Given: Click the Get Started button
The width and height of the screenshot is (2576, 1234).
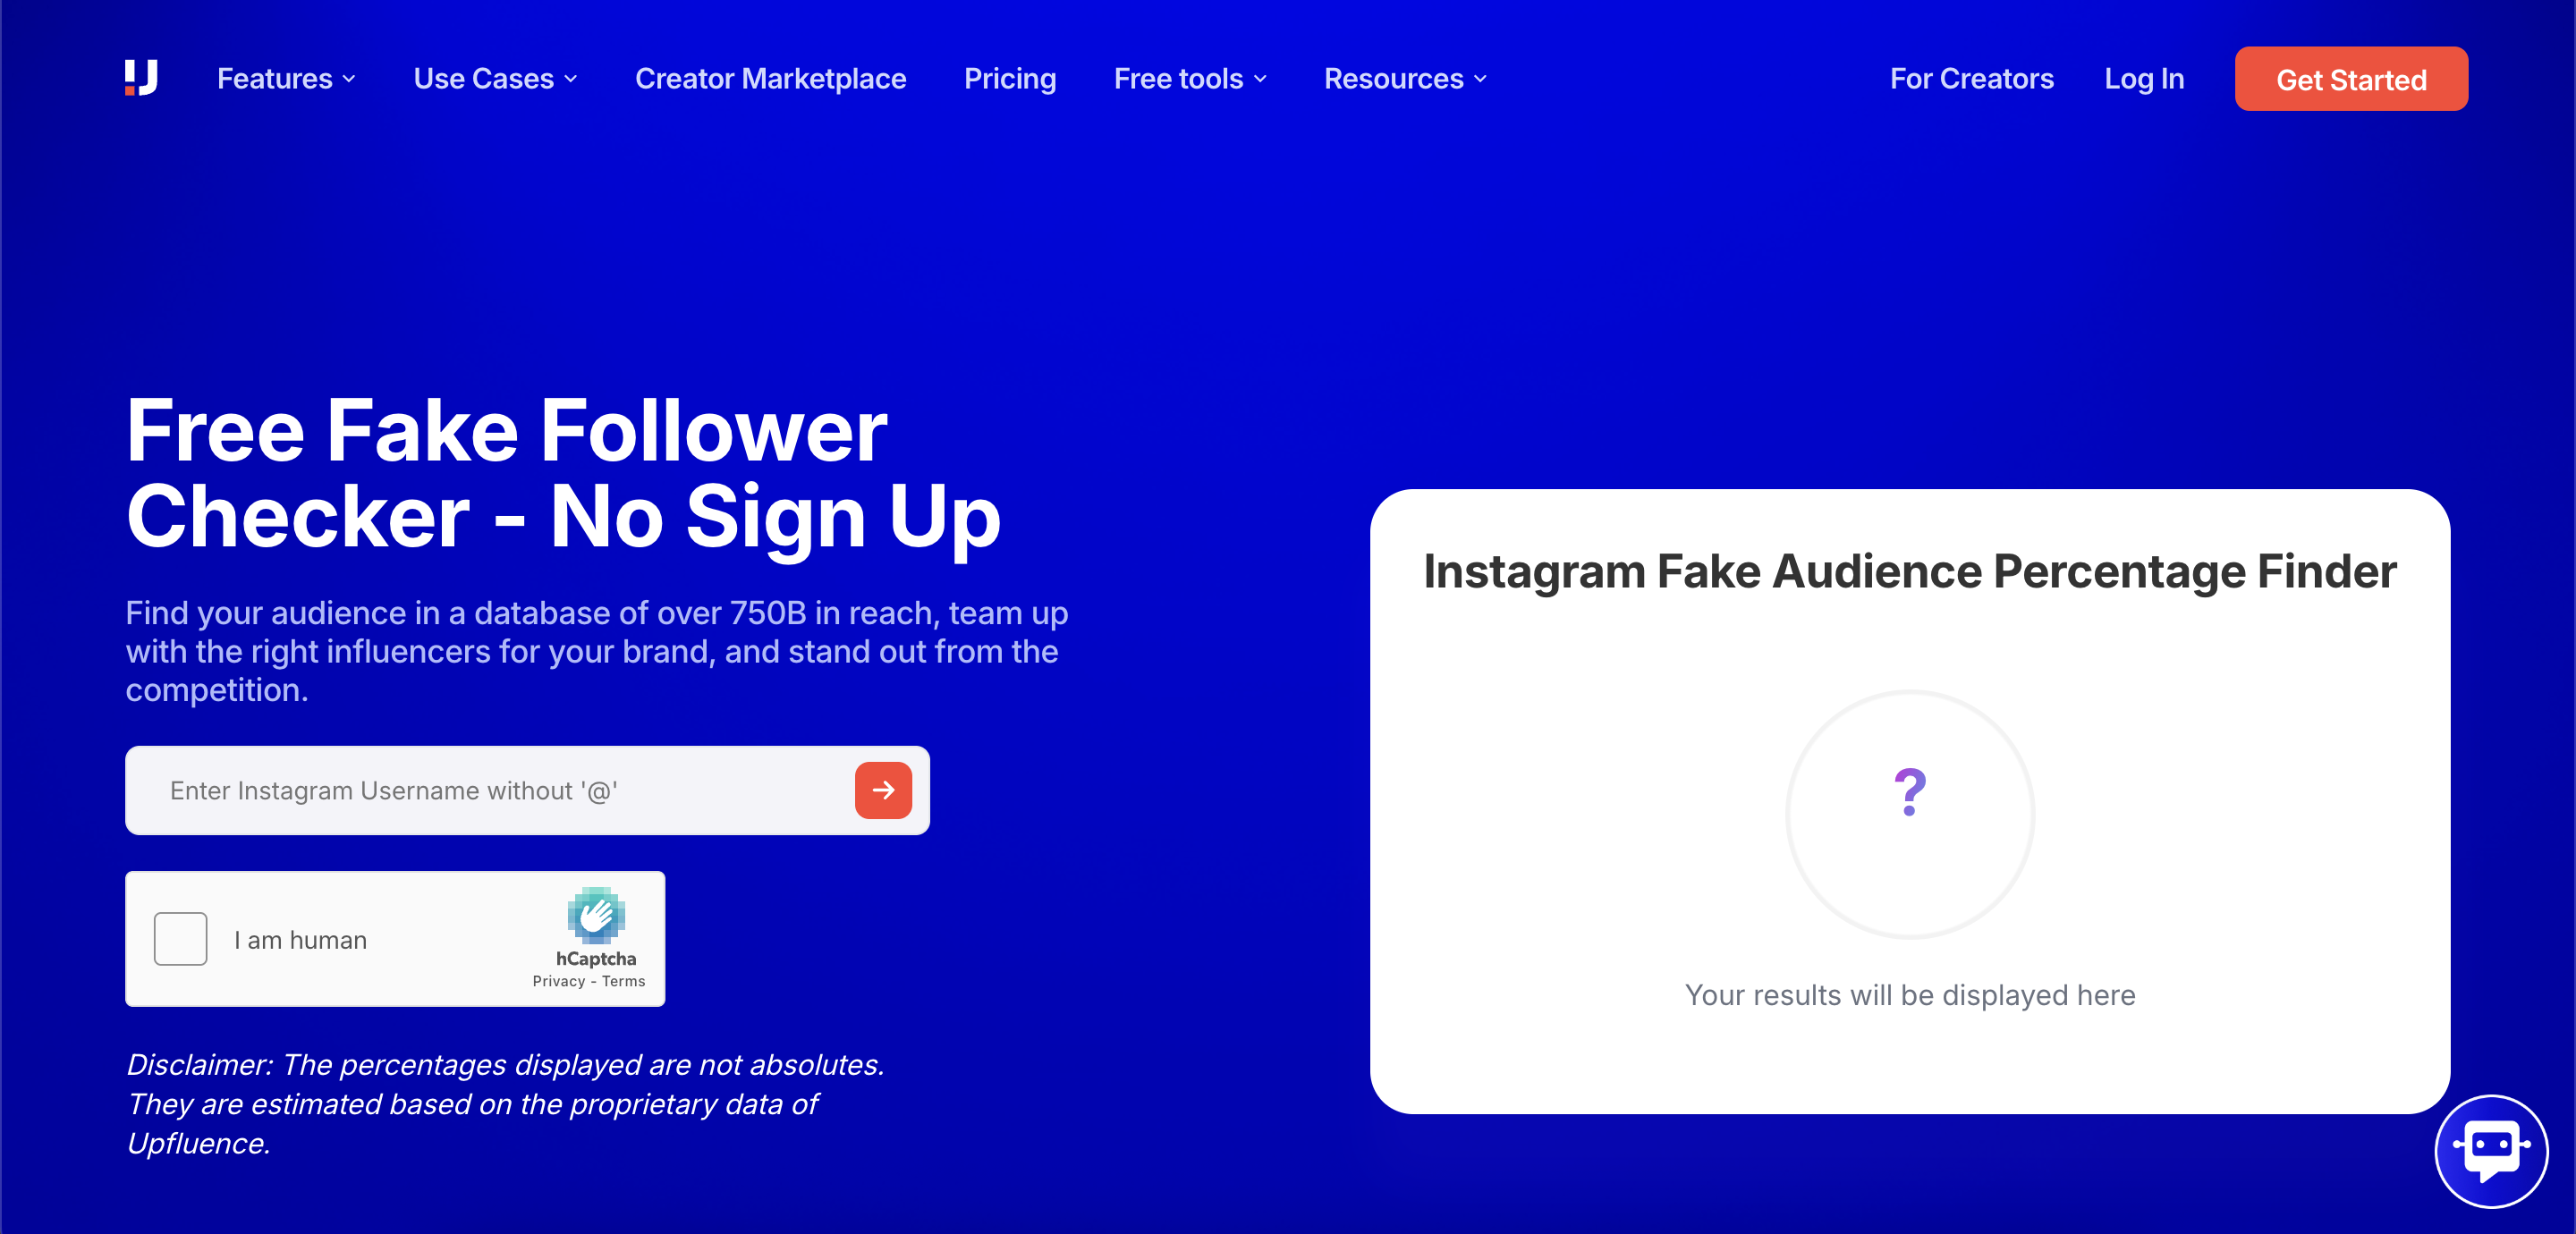Looking at the screenshot, I should (2350, 79).
